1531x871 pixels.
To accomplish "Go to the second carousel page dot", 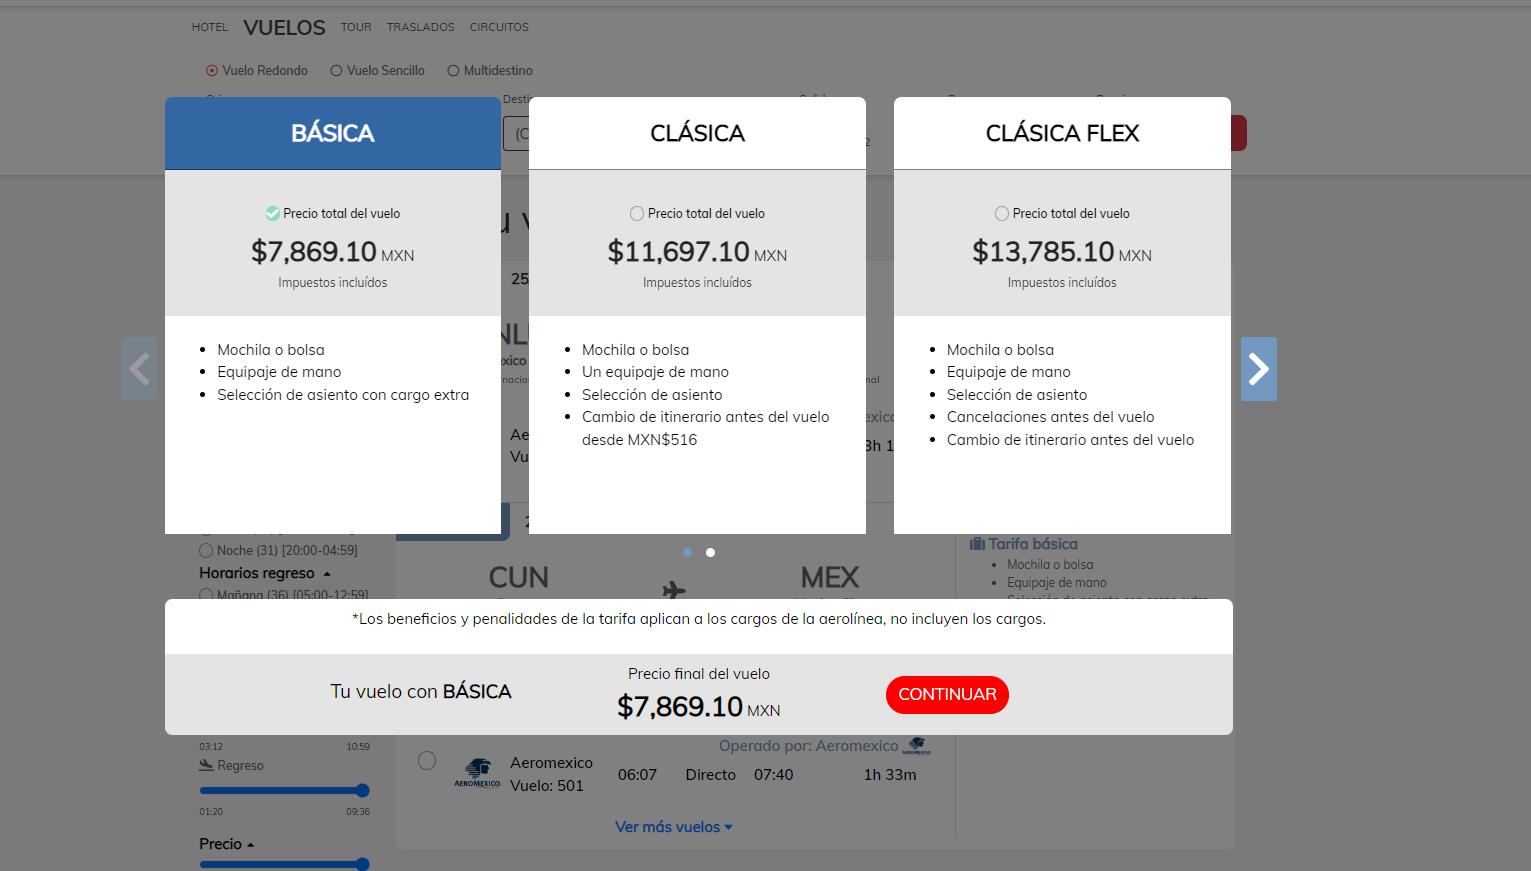I will point(710,552).
